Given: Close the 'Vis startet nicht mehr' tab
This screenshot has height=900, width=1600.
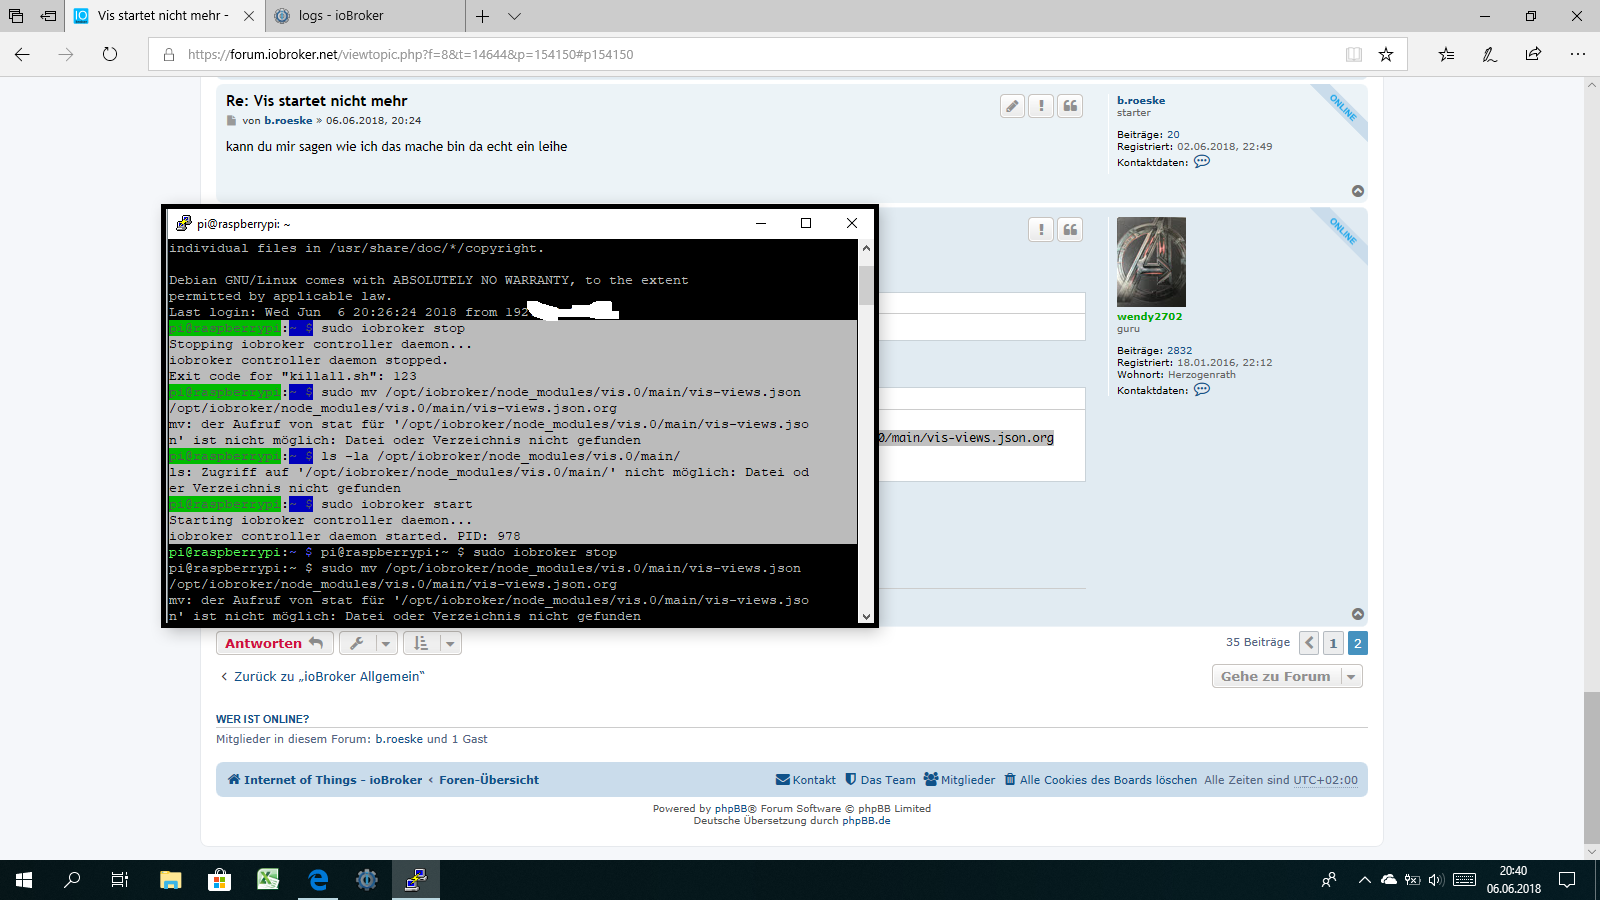Looking at the screenshot, I should [249, 16].
